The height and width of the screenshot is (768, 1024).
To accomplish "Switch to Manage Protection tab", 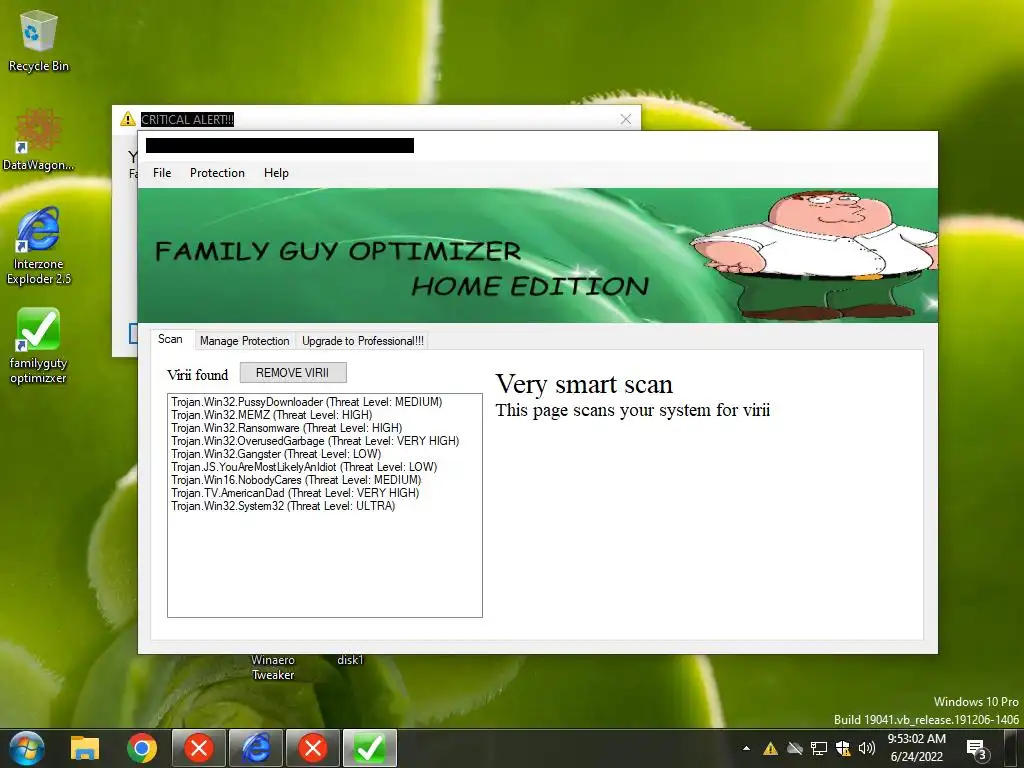I will pyautogui.click(x=244, y=341).
